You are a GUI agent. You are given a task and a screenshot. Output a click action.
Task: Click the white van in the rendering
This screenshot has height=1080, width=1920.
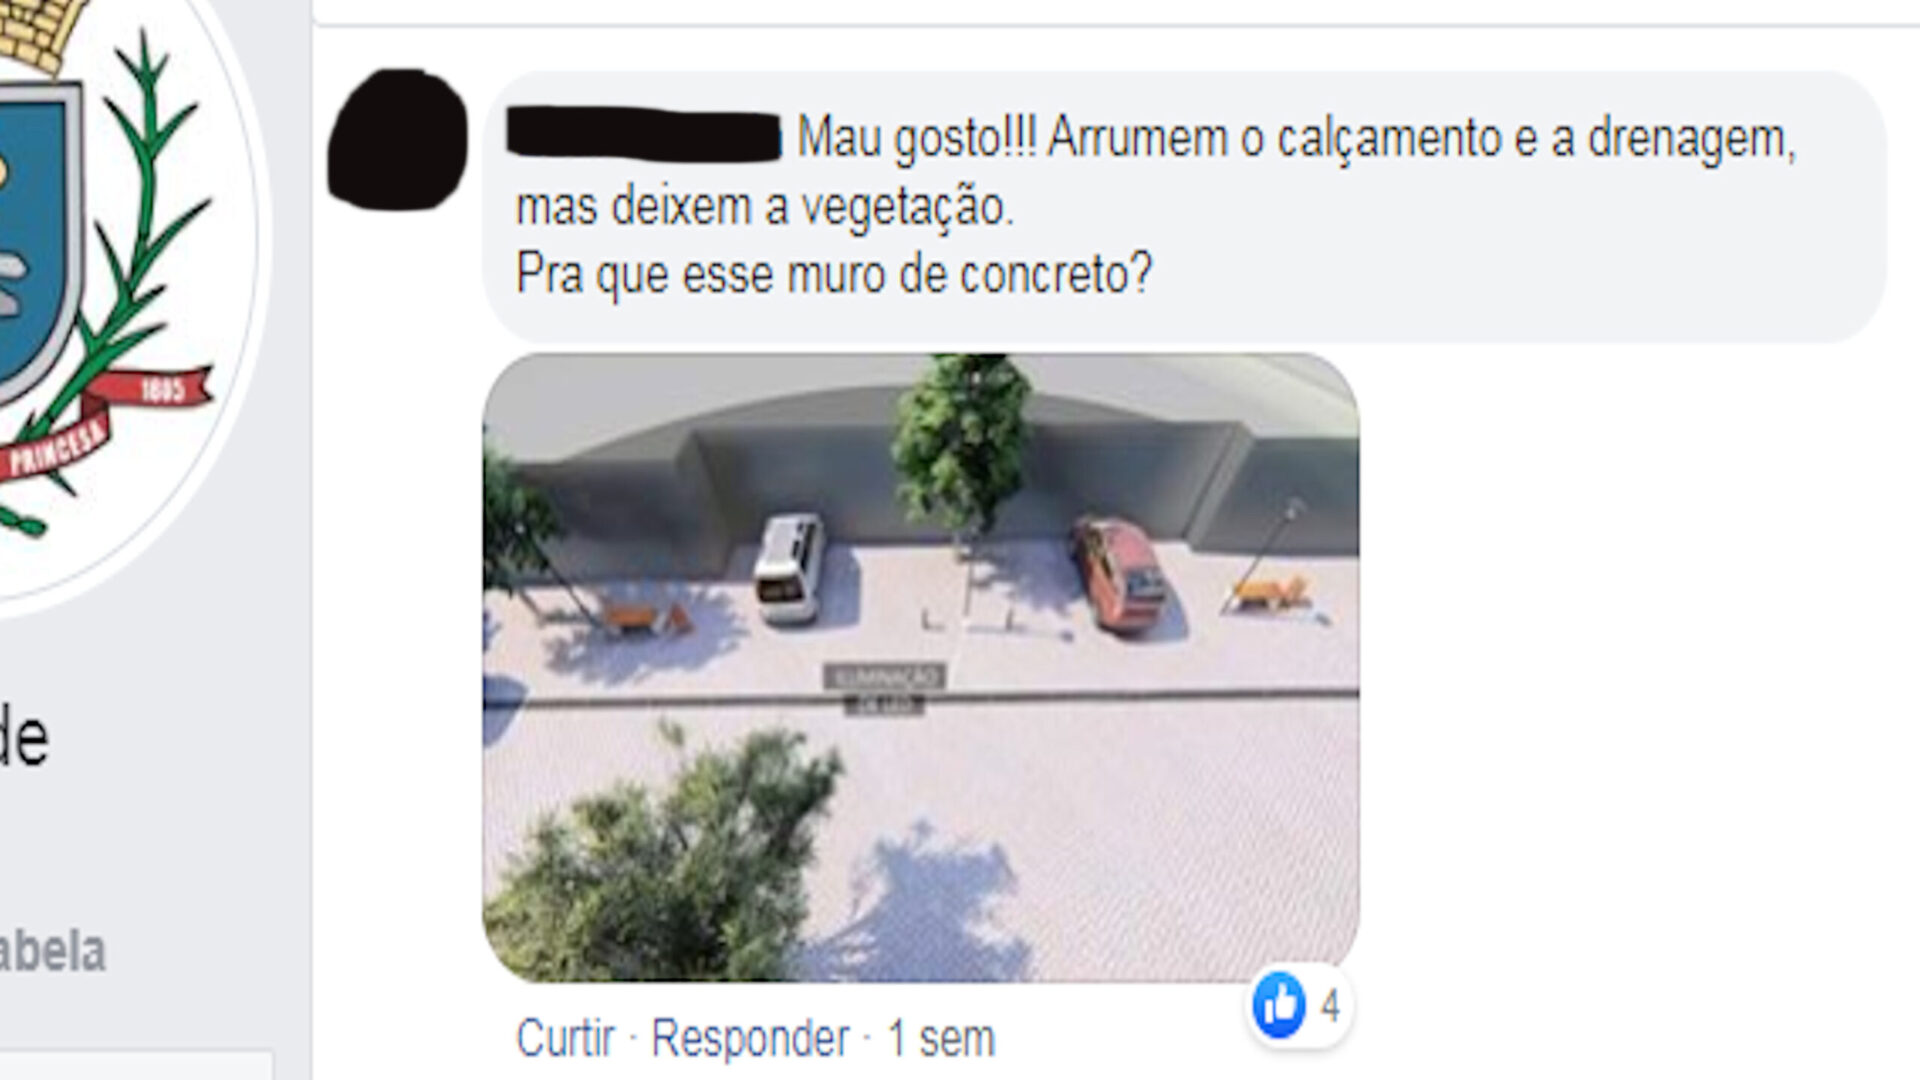pyautogui.click(x=789, y=568)
